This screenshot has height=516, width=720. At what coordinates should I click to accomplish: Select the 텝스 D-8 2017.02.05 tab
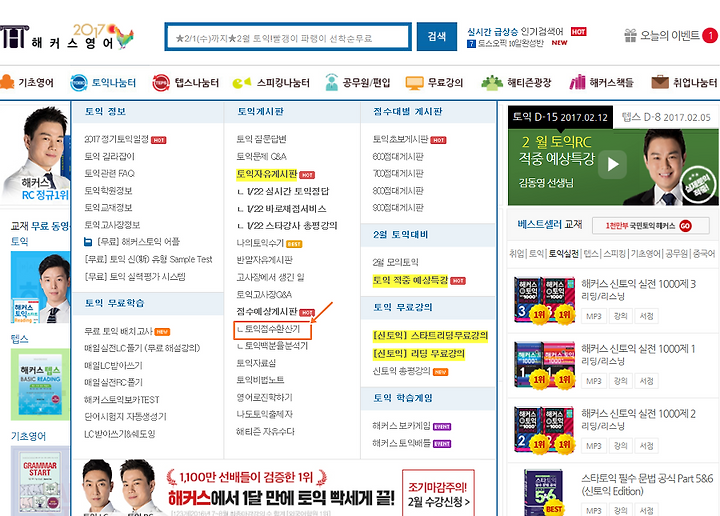[666, 117]
